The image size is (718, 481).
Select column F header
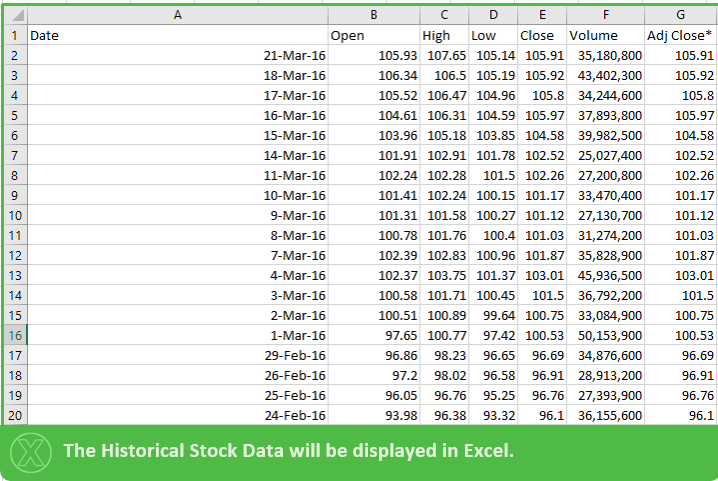tap(605, 15)
